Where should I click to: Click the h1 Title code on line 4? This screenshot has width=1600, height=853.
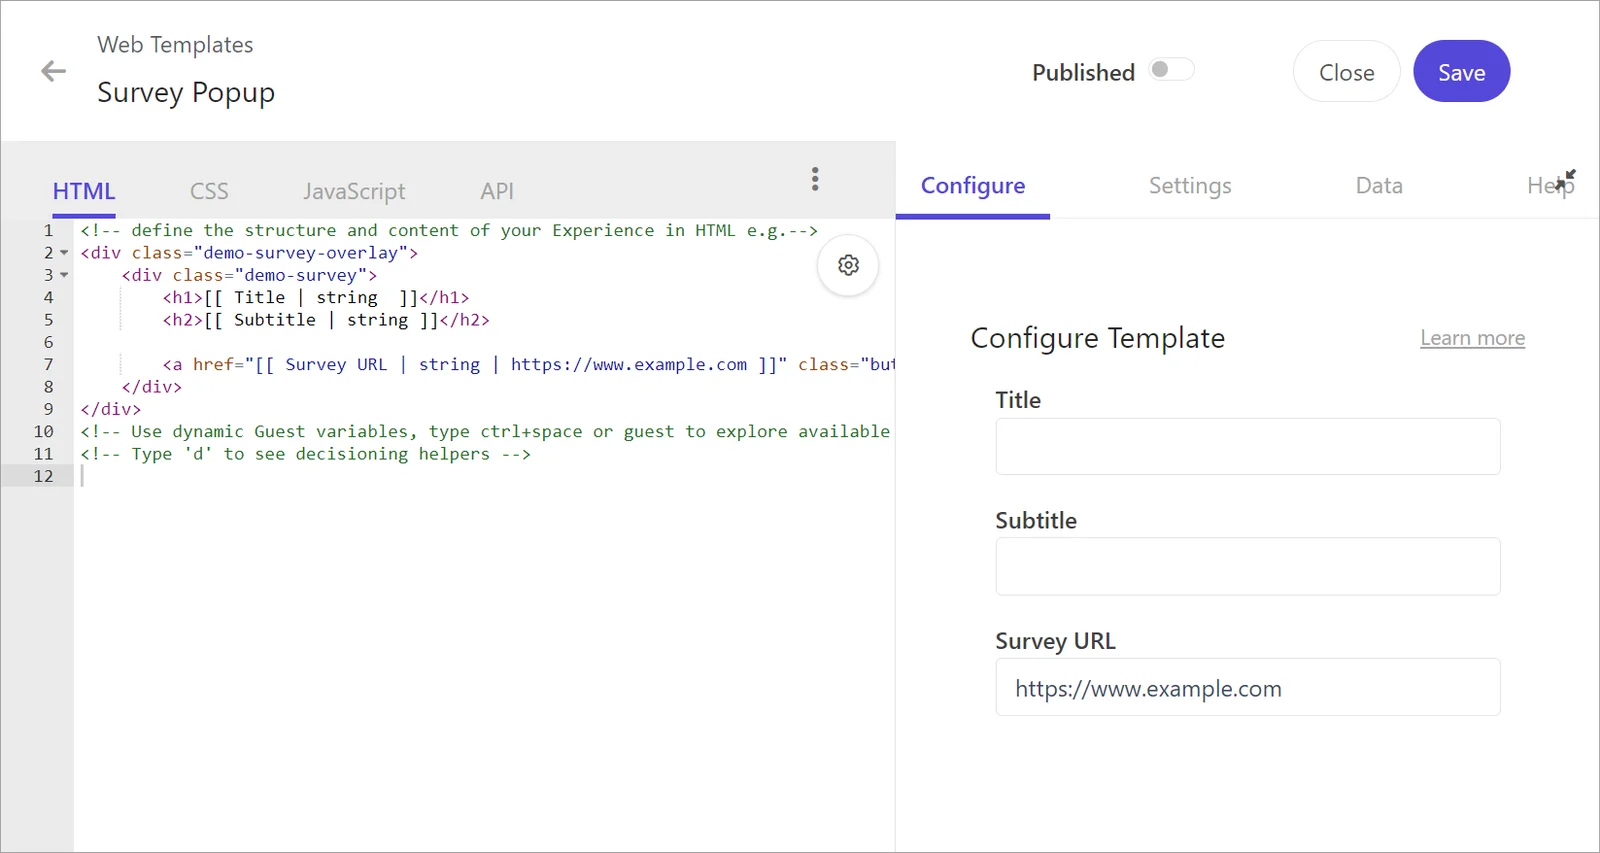click(315, 297)
